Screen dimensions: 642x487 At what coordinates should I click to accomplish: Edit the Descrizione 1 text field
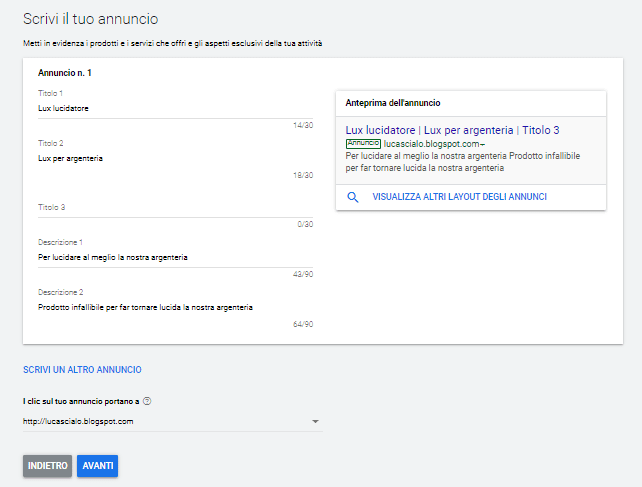coord(175,257)
